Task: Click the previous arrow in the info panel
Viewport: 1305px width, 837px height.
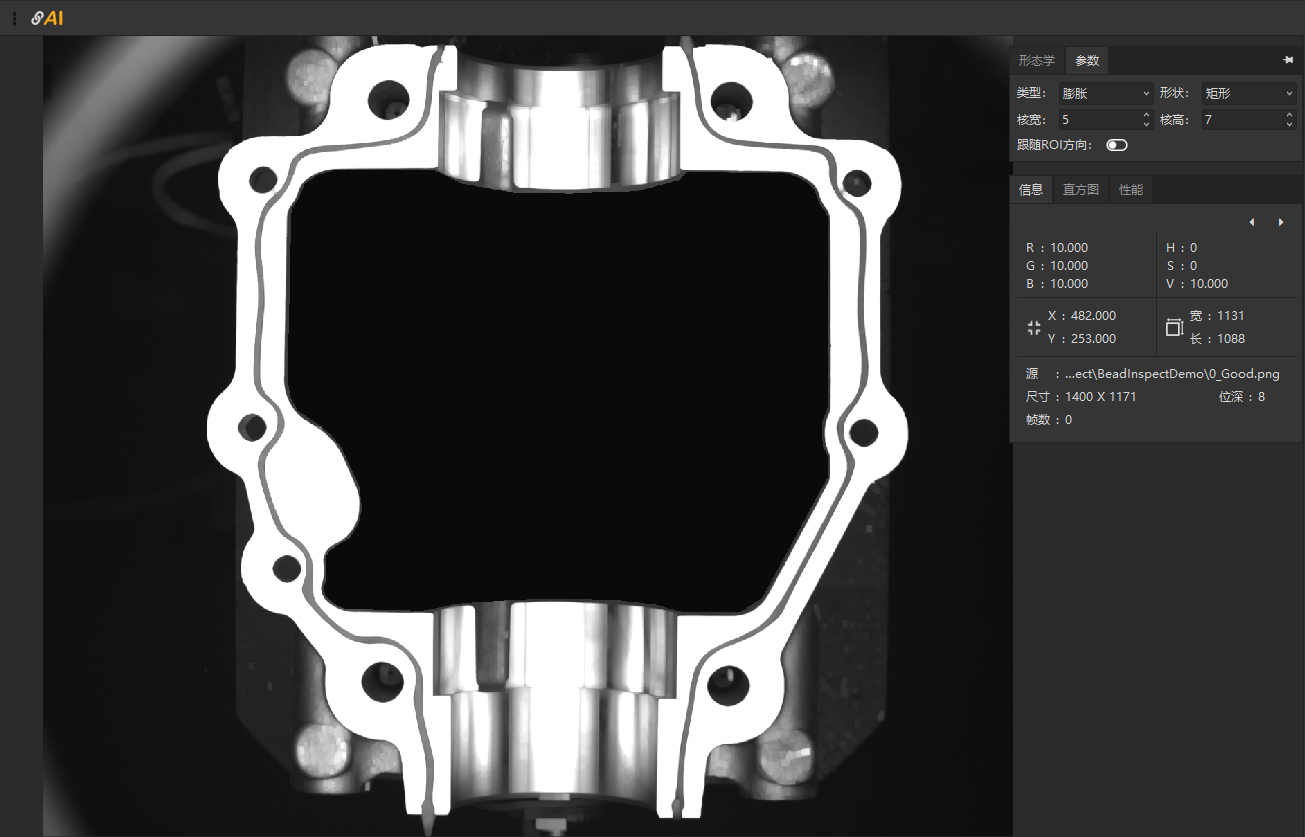Action: 1251,222
